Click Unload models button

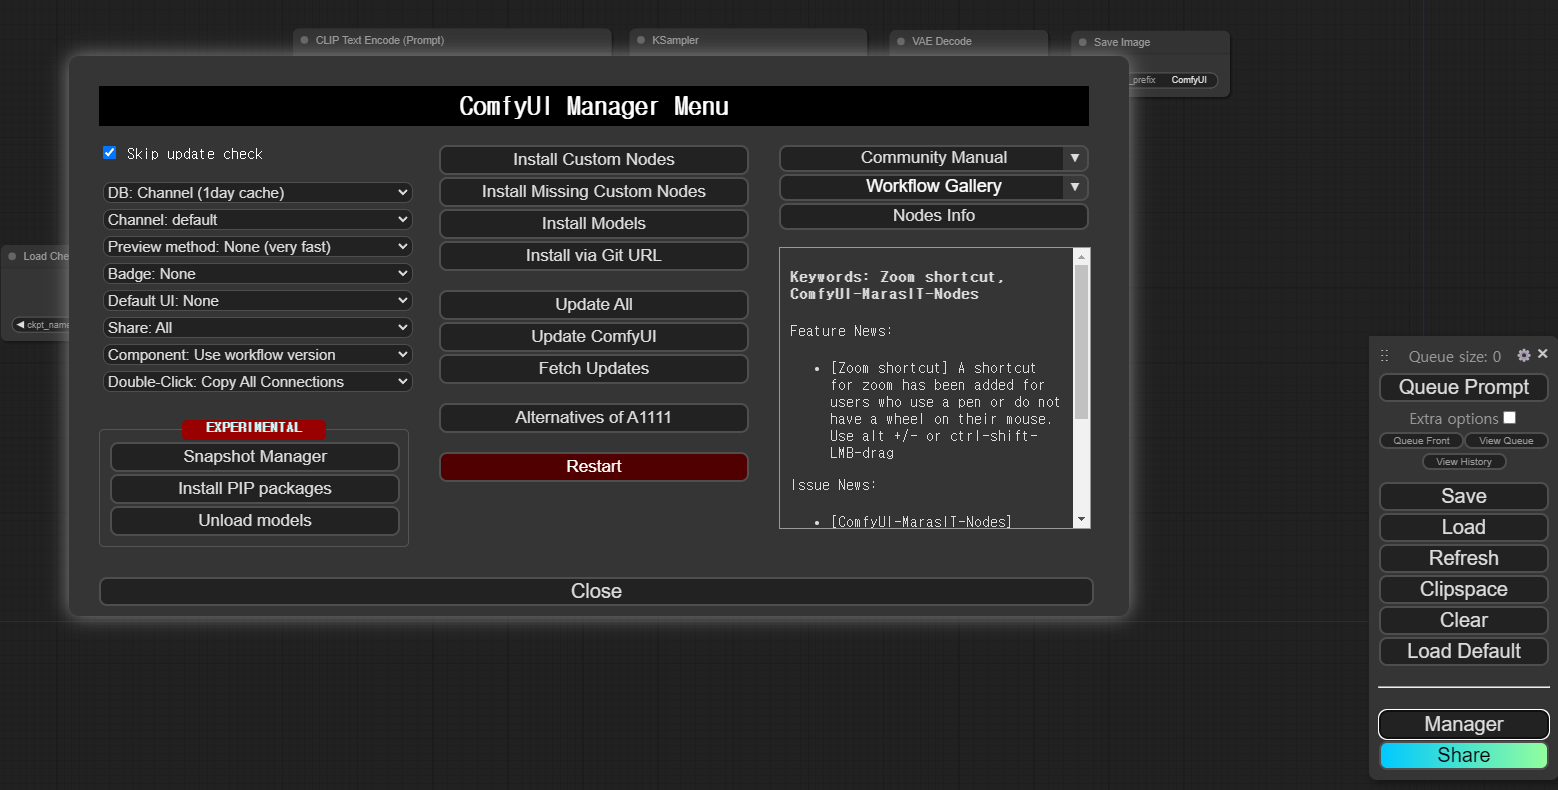pos(255,521)
